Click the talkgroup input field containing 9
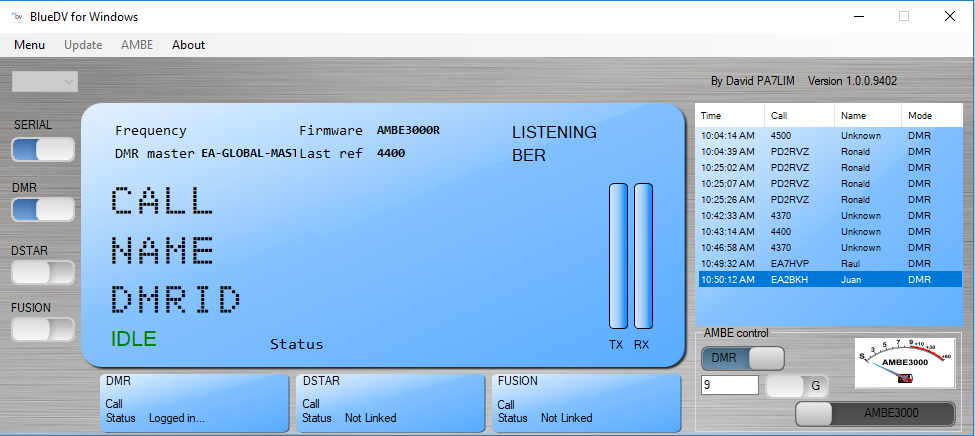This screenshot has width=975, height=436. pos(730,386)
